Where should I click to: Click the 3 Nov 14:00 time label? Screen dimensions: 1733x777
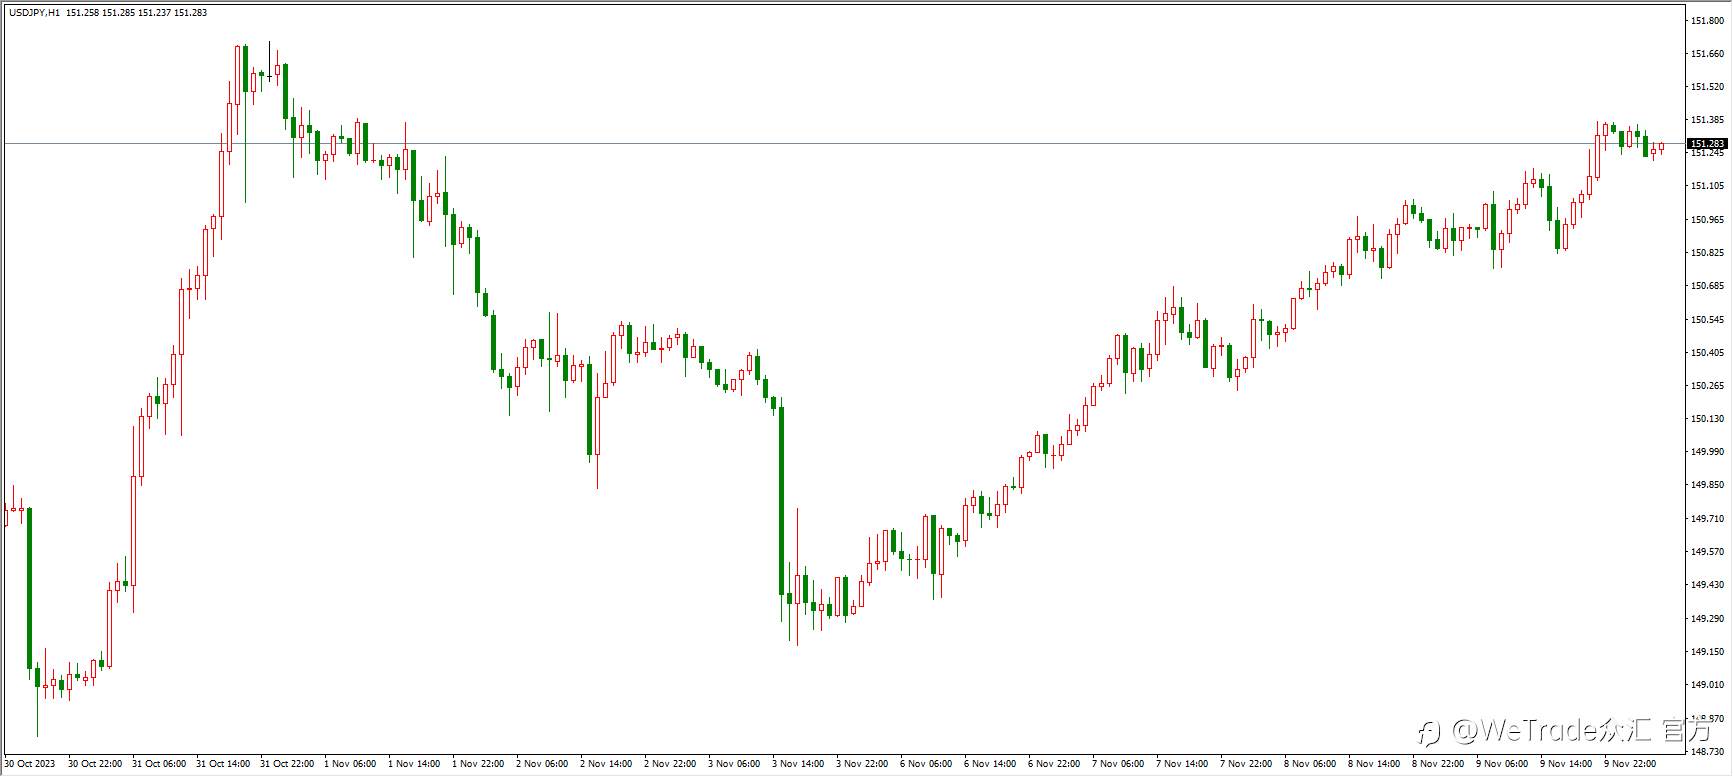point(798,764)
